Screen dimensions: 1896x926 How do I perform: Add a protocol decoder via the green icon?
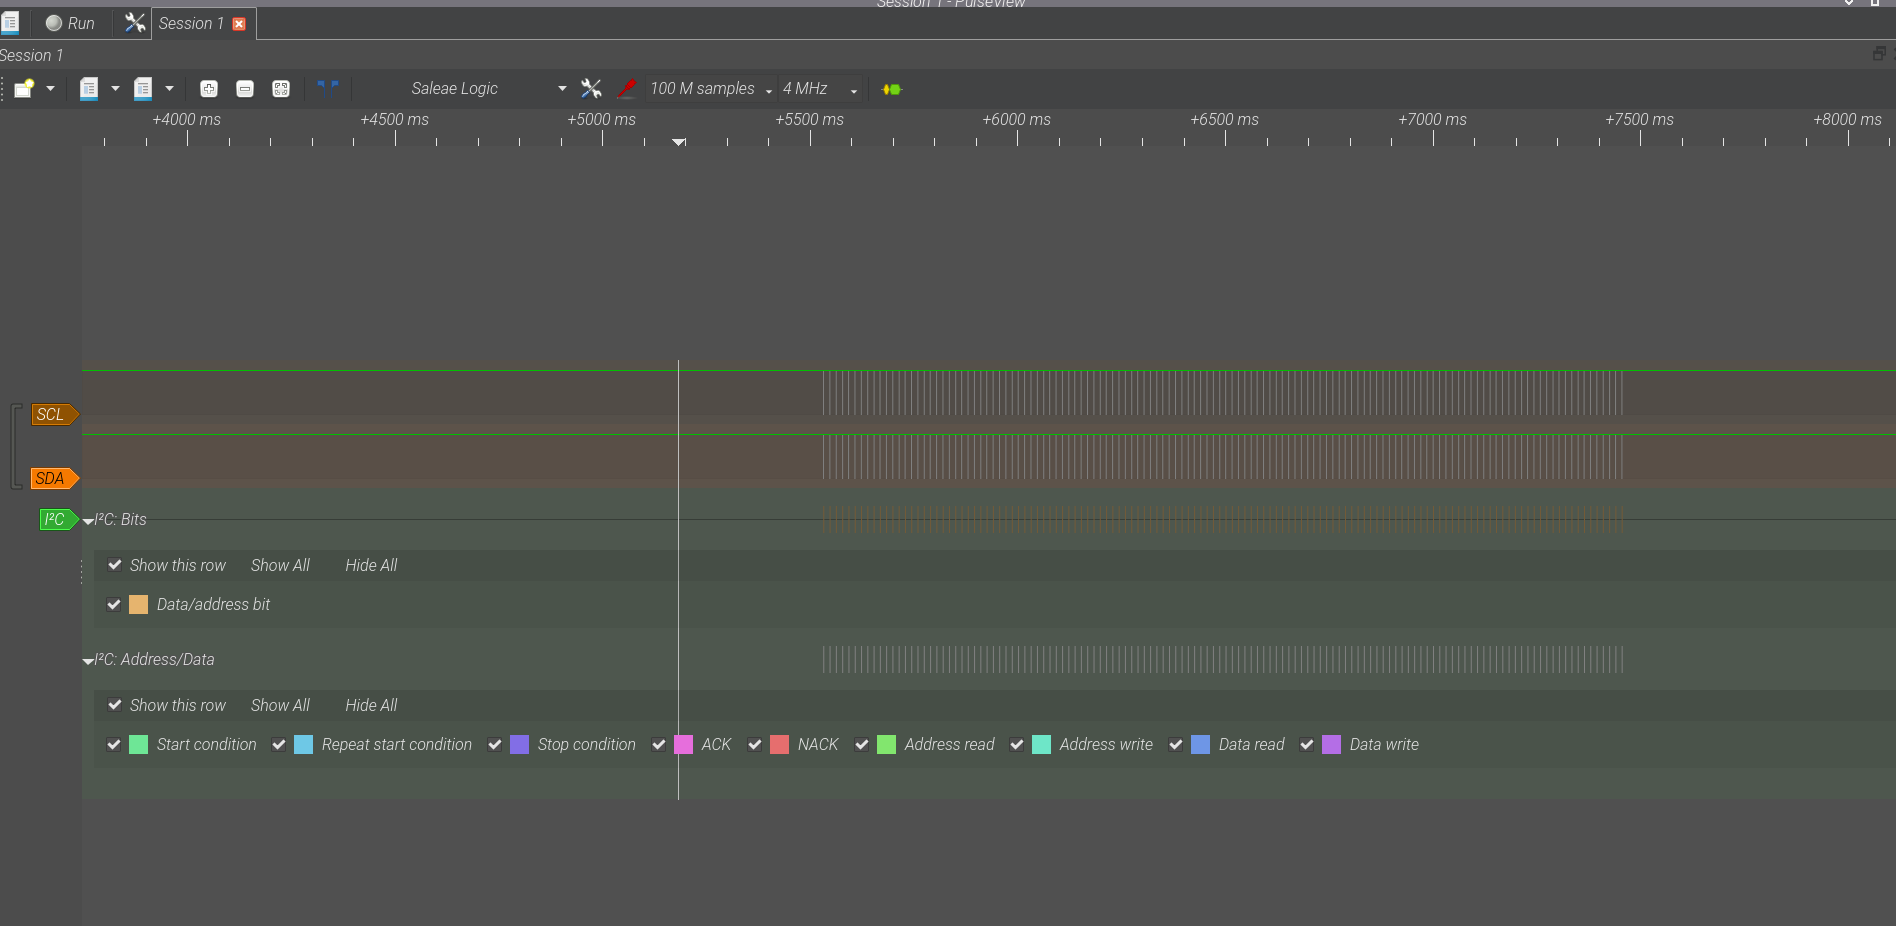(891, 89)
